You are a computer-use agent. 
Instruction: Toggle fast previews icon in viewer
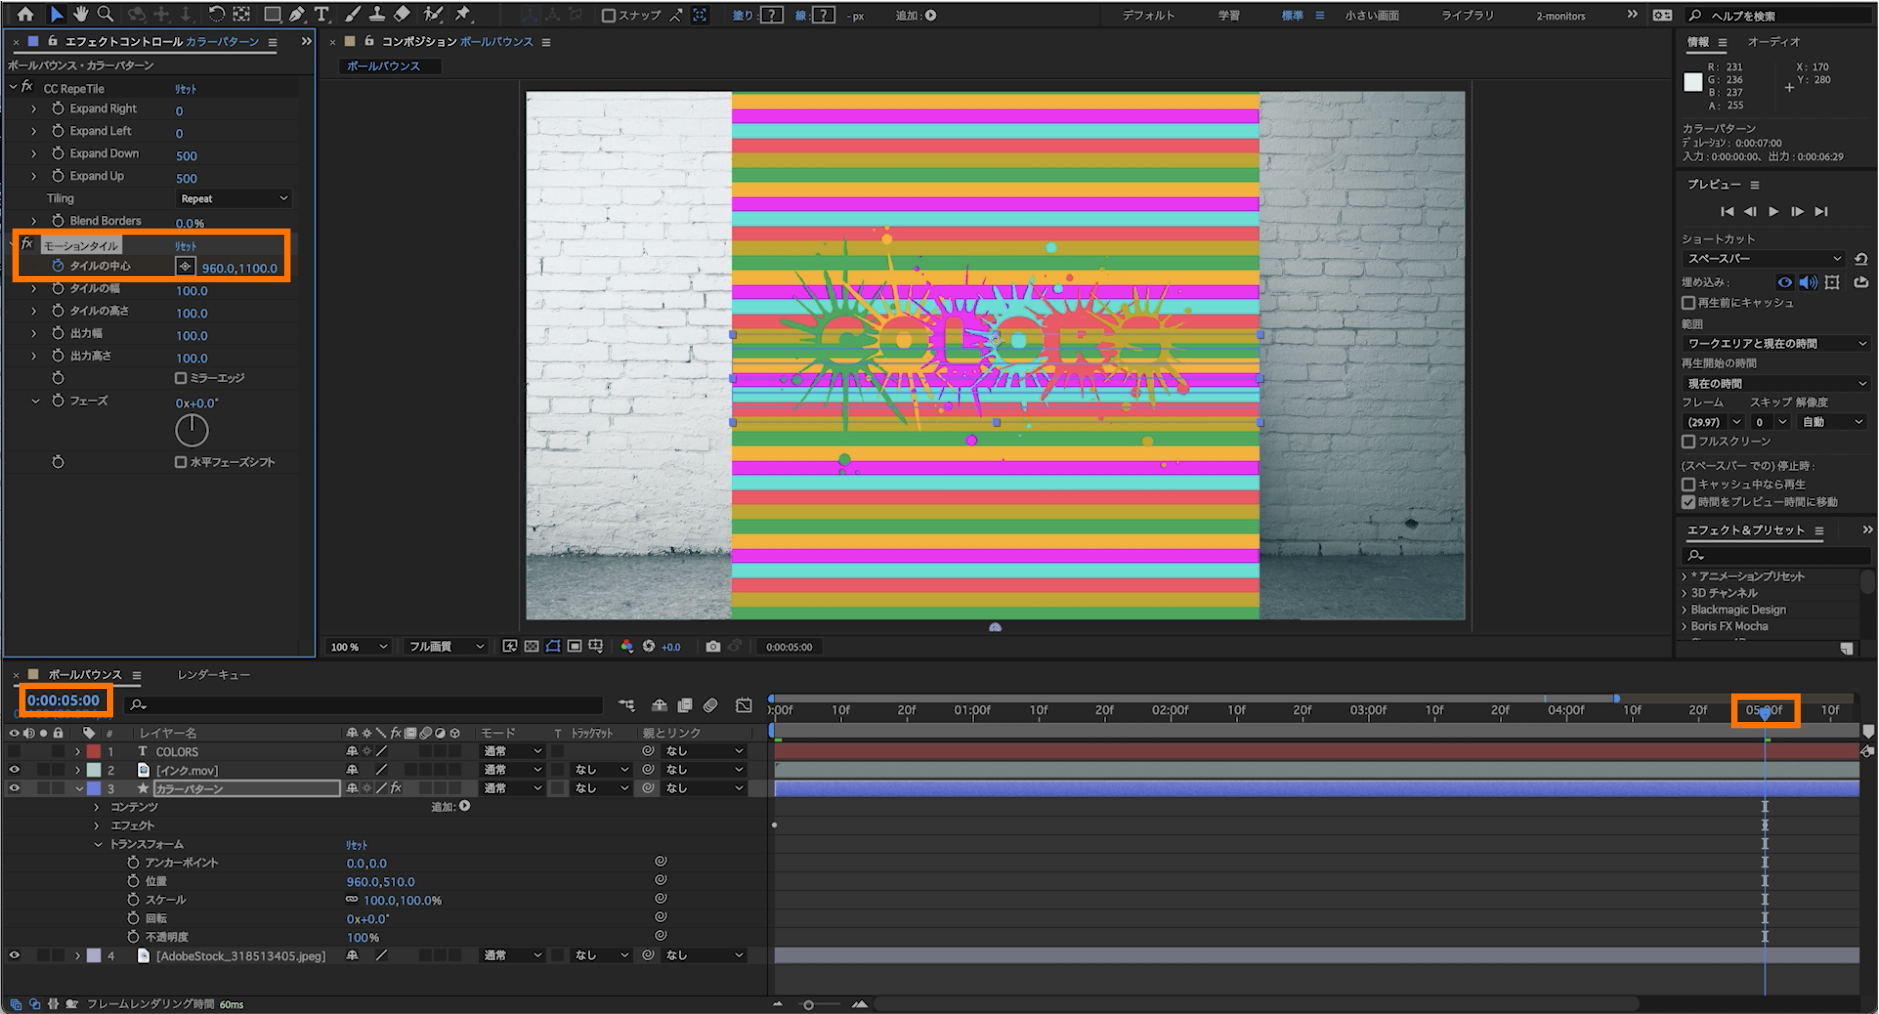click(x=510, y=647)
